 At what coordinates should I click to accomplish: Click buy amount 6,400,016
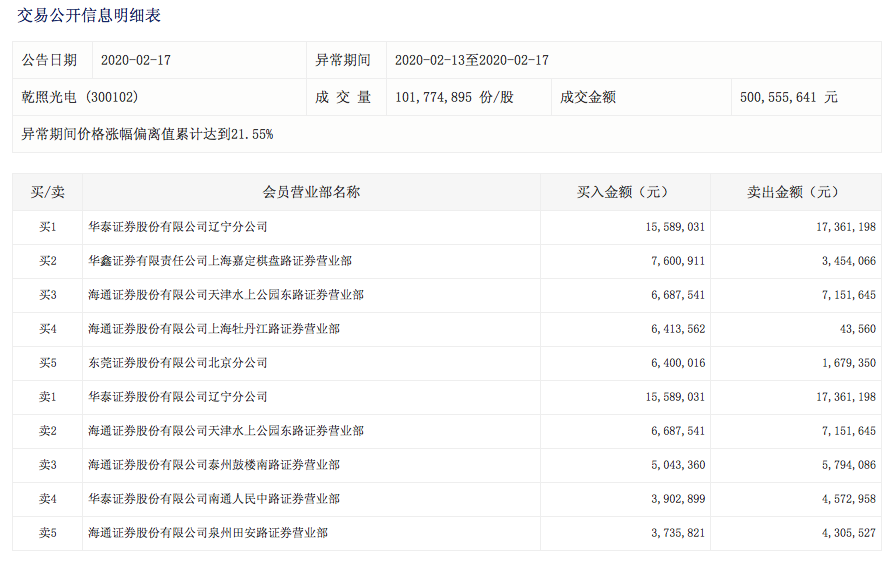point(678,363)
